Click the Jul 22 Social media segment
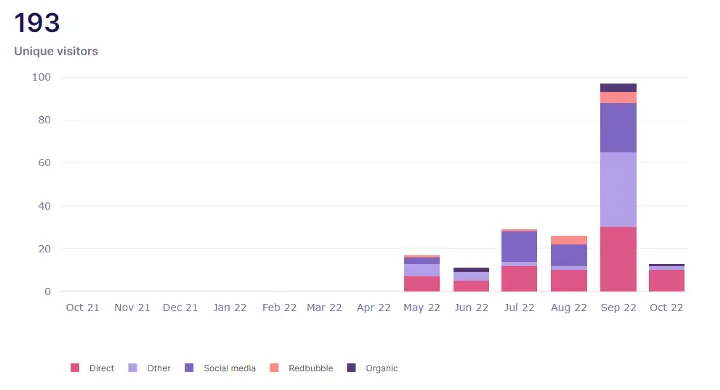 tap(519, 247)
